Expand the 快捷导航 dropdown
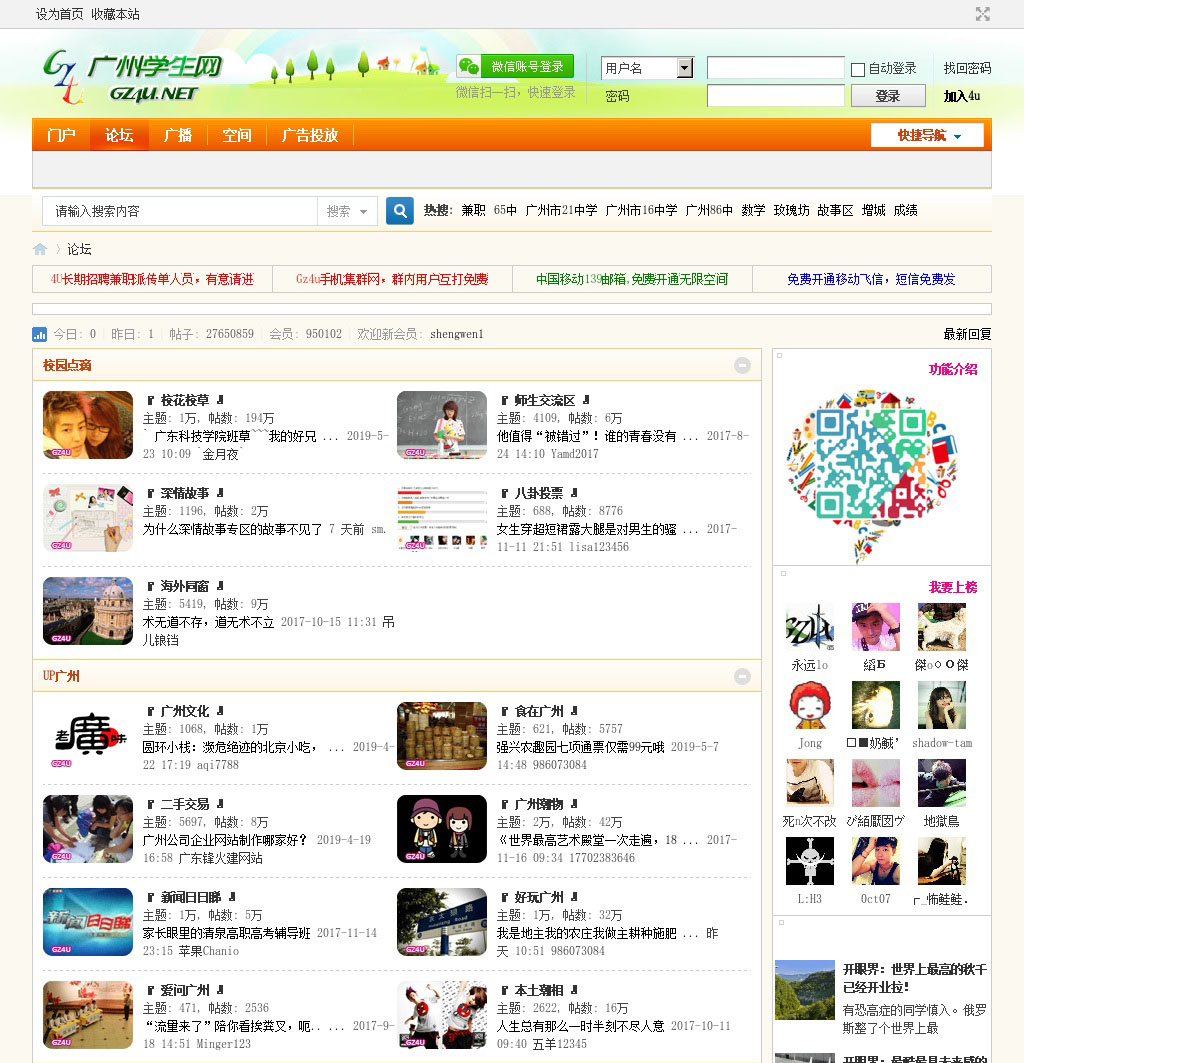Screen dimensions: 1200x1063 coord(928,135)
